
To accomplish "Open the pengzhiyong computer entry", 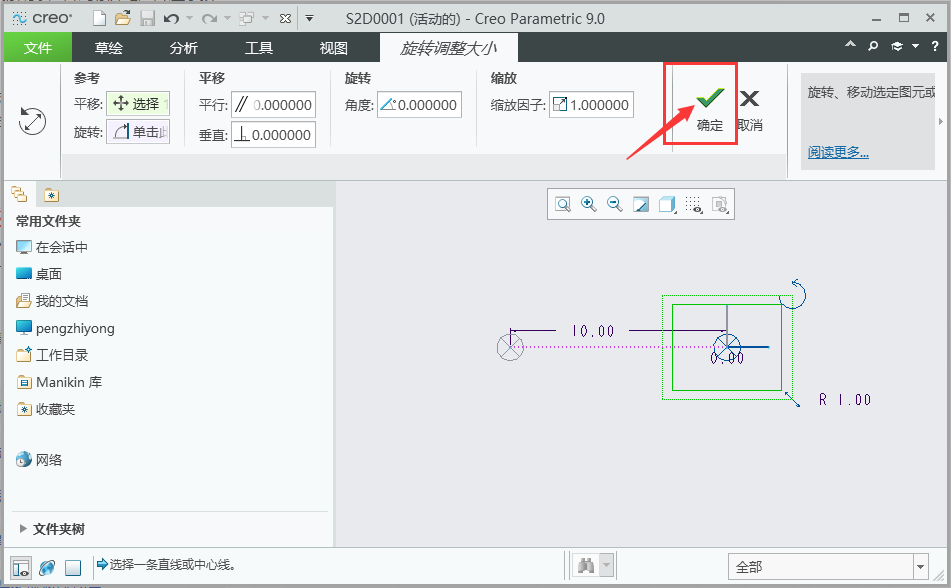I will pos(65,328).
